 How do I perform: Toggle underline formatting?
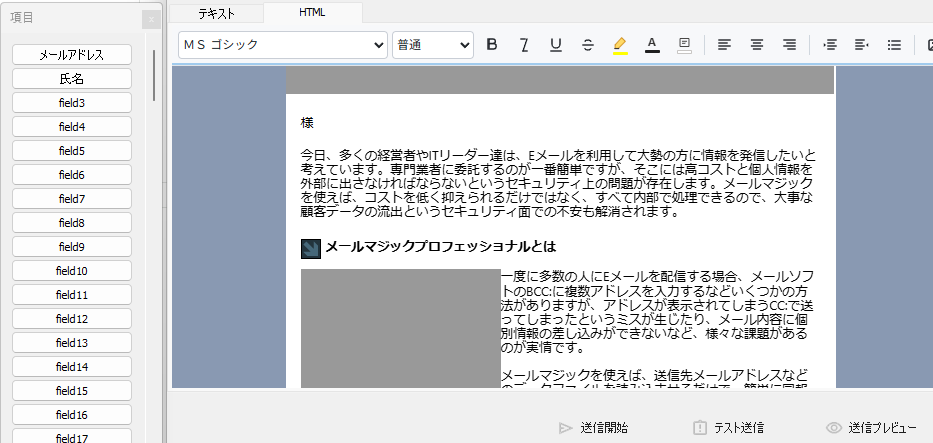pyautogui.click(x=556, y=45)
